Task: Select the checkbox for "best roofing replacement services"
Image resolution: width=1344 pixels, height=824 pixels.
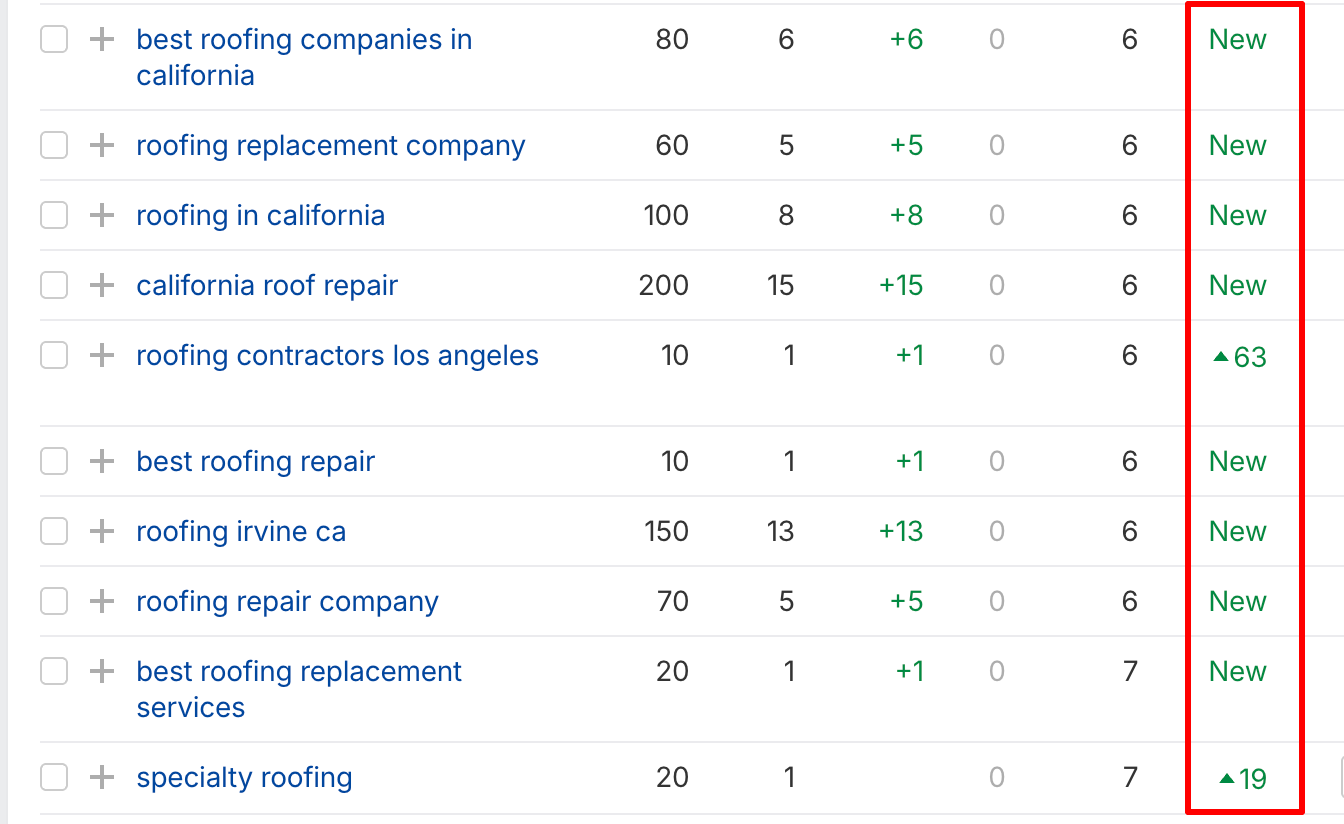Action: click(x=53, y=671)
